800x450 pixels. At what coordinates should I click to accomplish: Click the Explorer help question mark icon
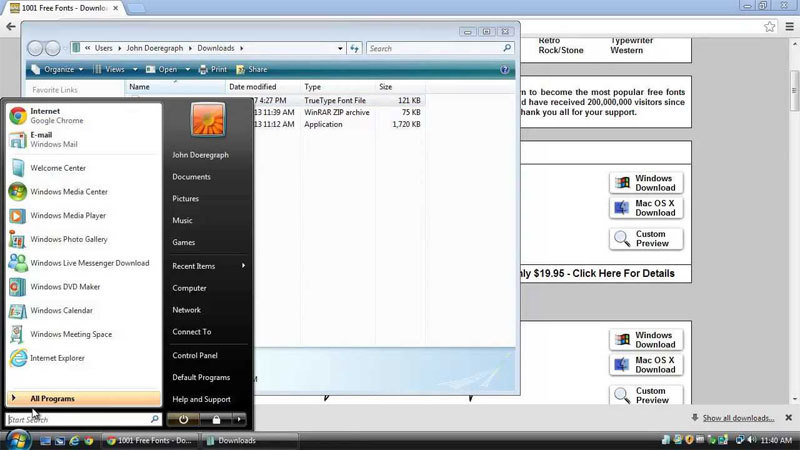tap(503, 70)
